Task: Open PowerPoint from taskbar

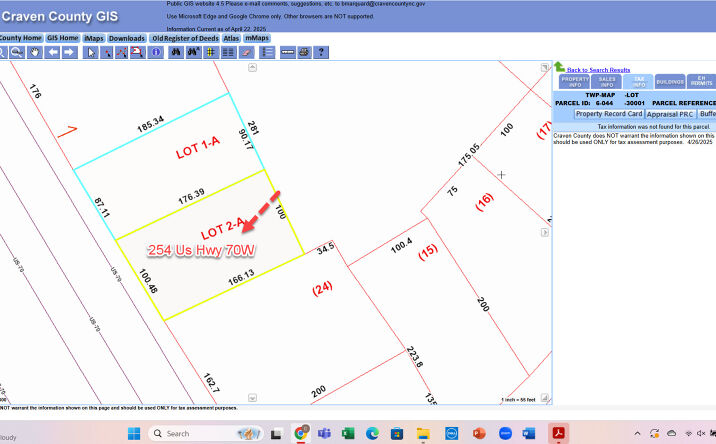Action: pos(479,433)
